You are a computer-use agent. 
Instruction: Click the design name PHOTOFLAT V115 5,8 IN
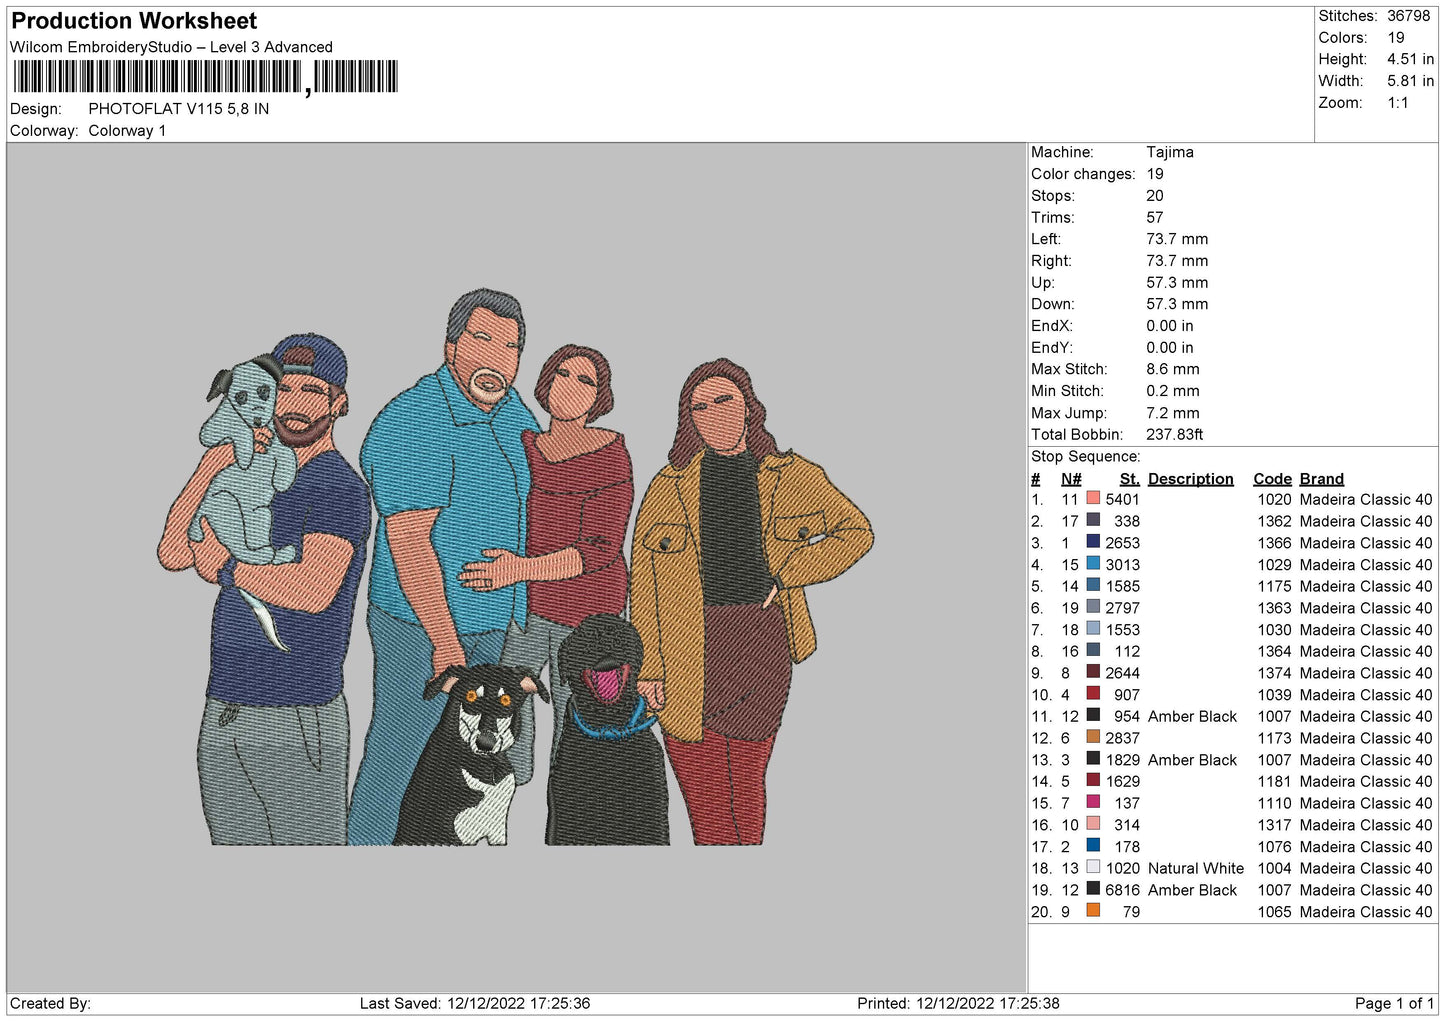coord(178,109)
